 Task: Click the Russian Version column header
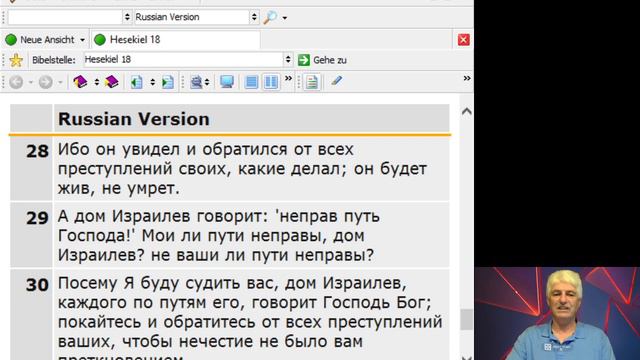(x=252, y=119)
